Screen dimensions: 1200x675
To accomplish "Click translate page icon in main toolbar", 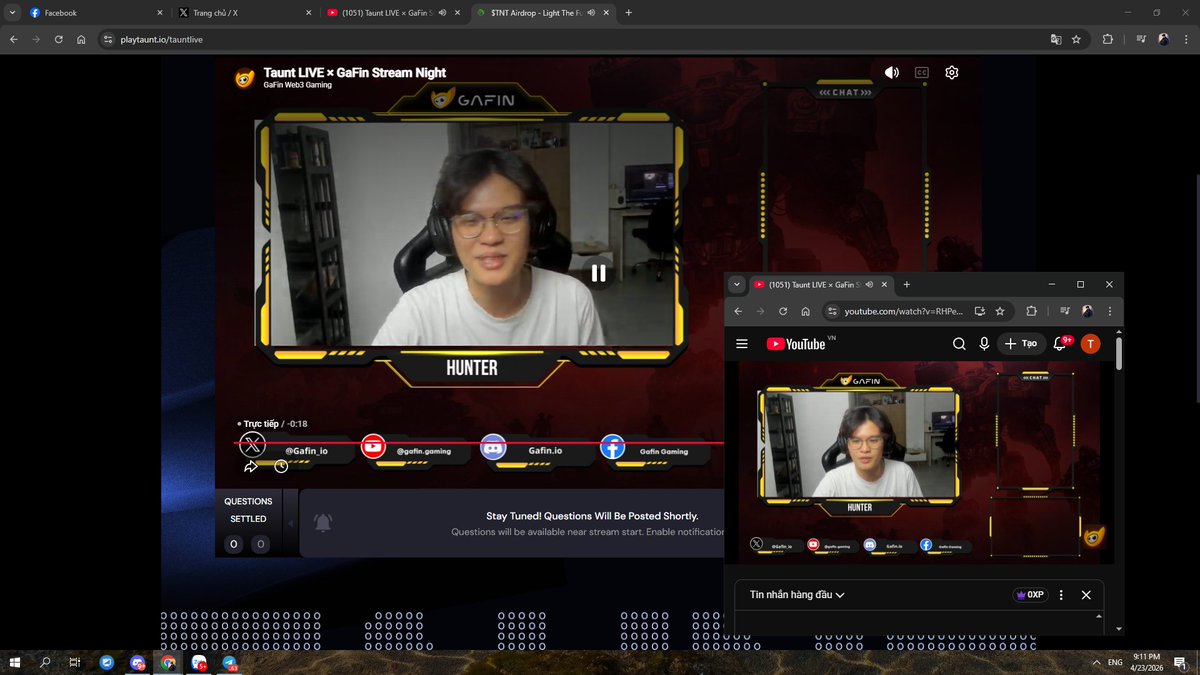I will [x=1055, y=39].
